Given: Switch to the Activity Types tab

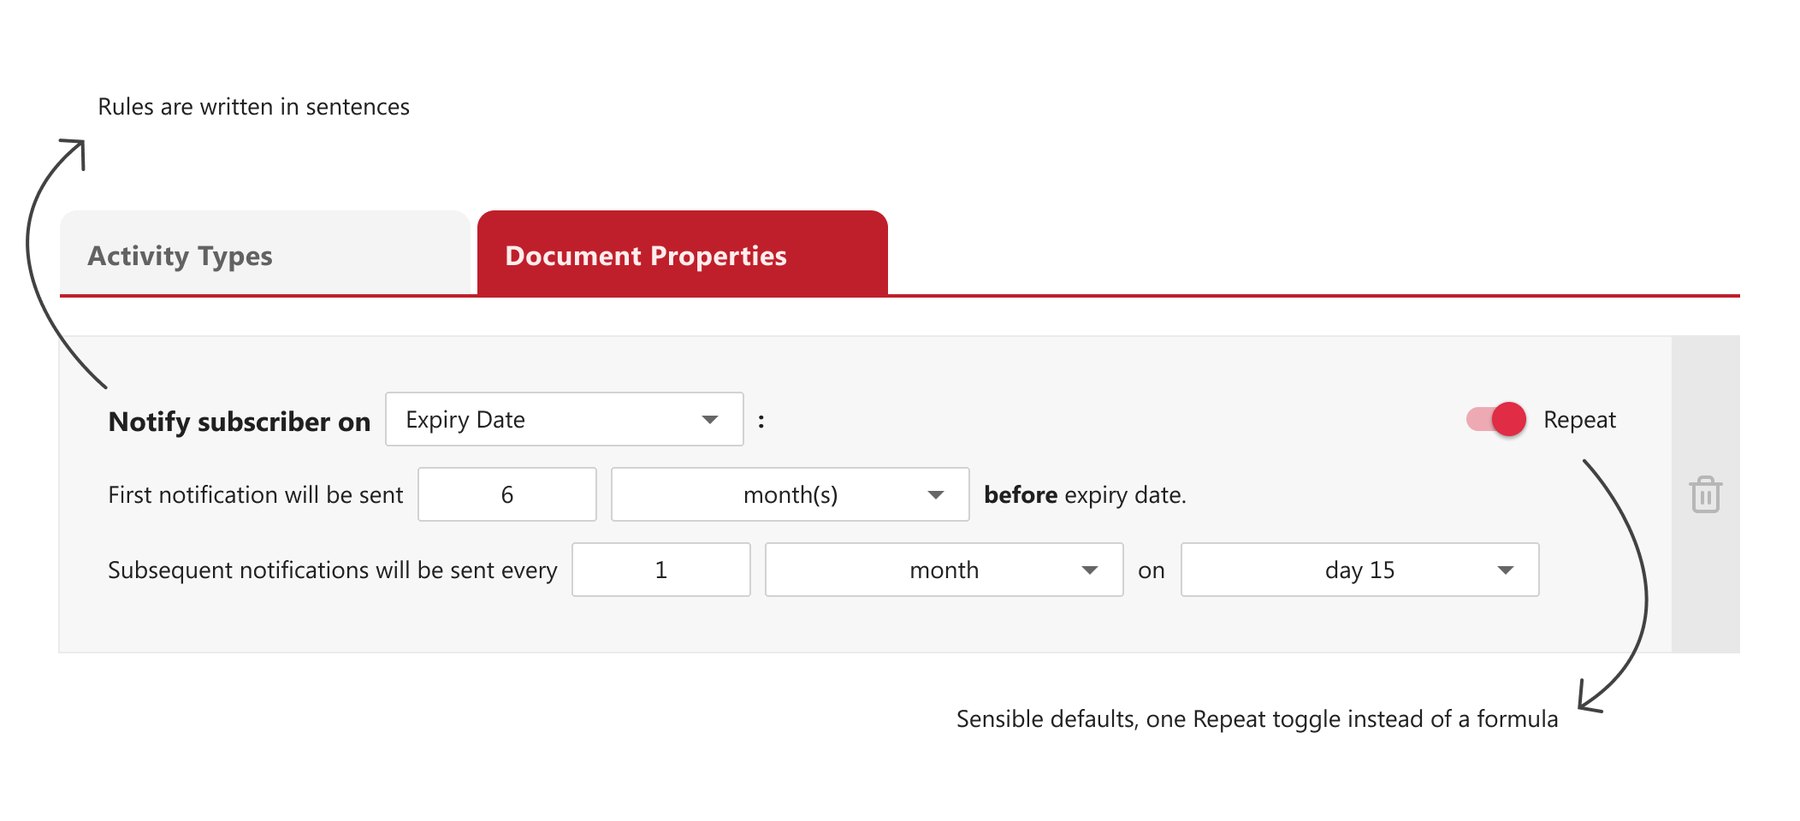Looking at the screenshot, I should point(265,254).
